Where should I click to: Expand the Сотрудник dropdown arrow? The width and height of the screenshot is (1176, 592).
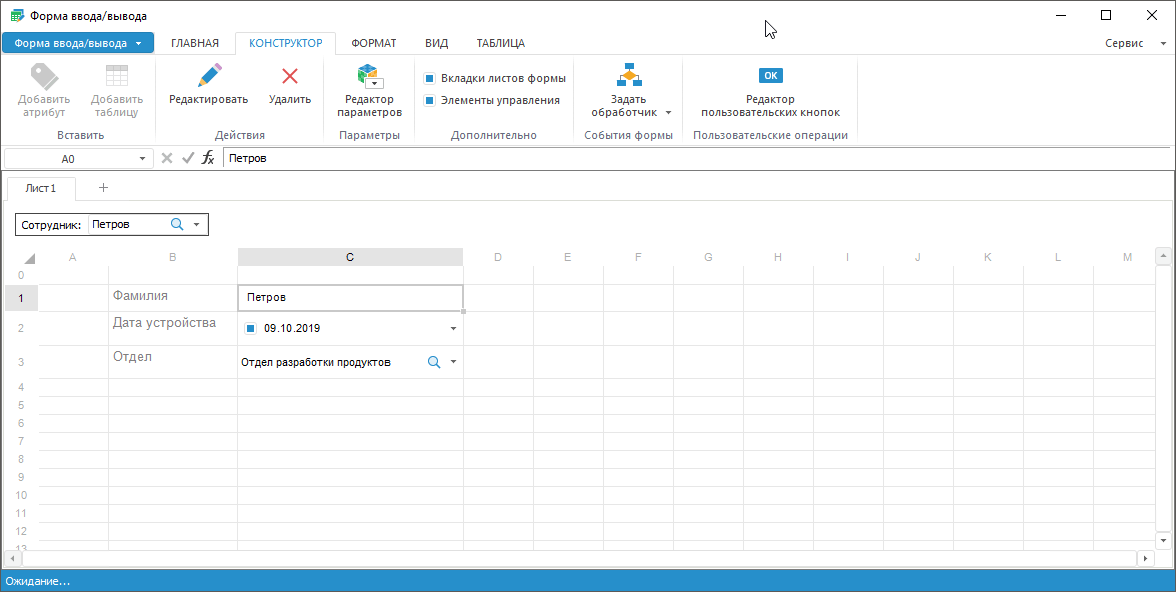(197, 225)
